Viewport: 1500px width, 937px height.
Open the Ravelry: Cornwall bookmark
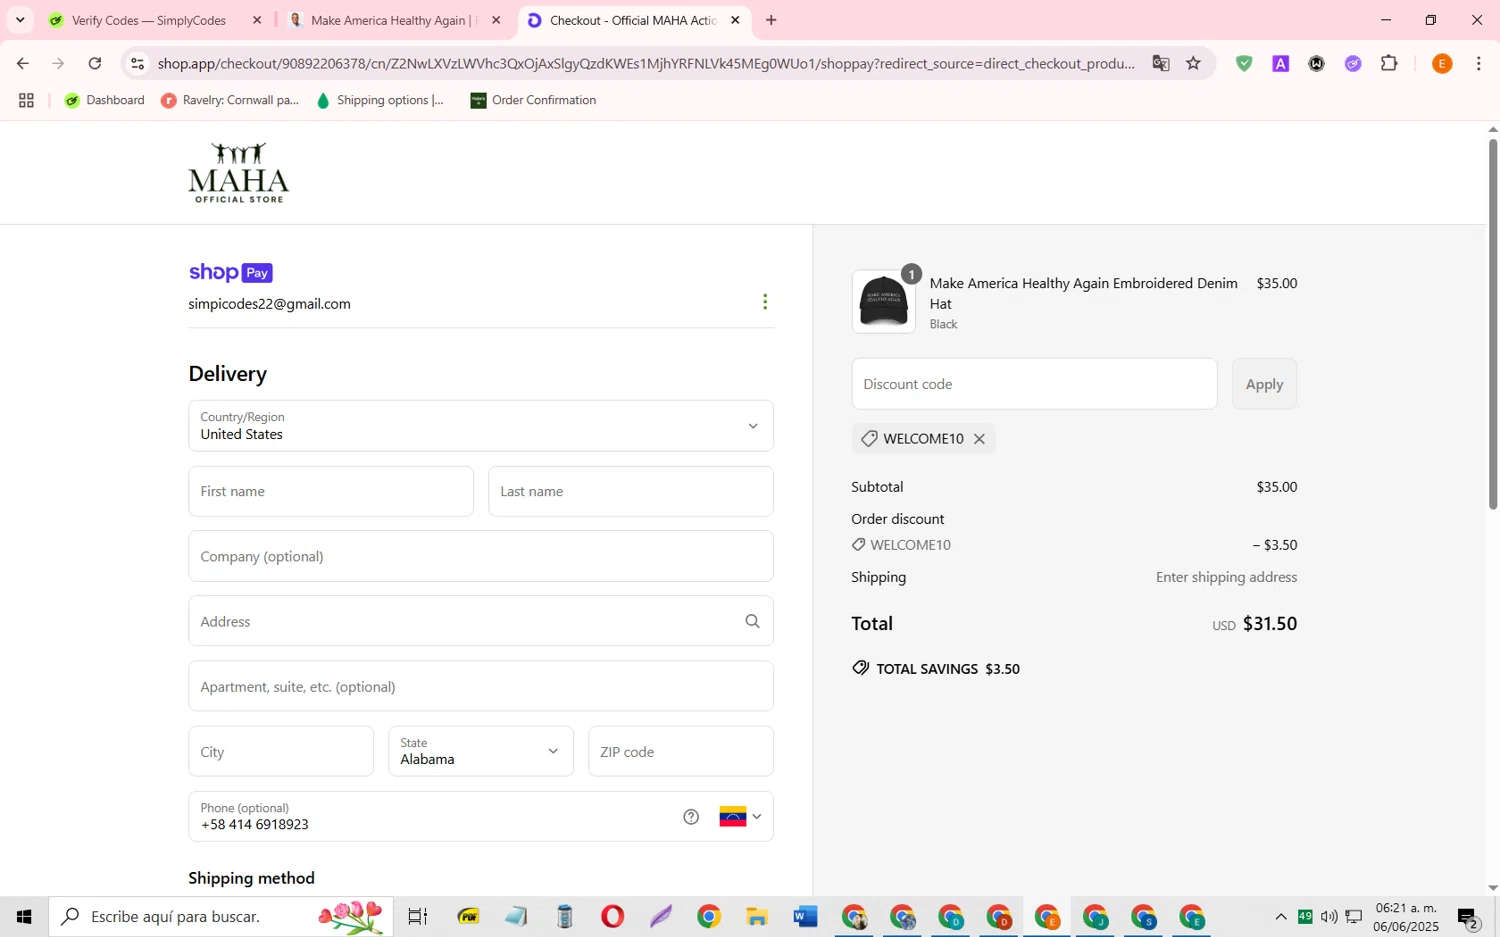pos(230,100)
